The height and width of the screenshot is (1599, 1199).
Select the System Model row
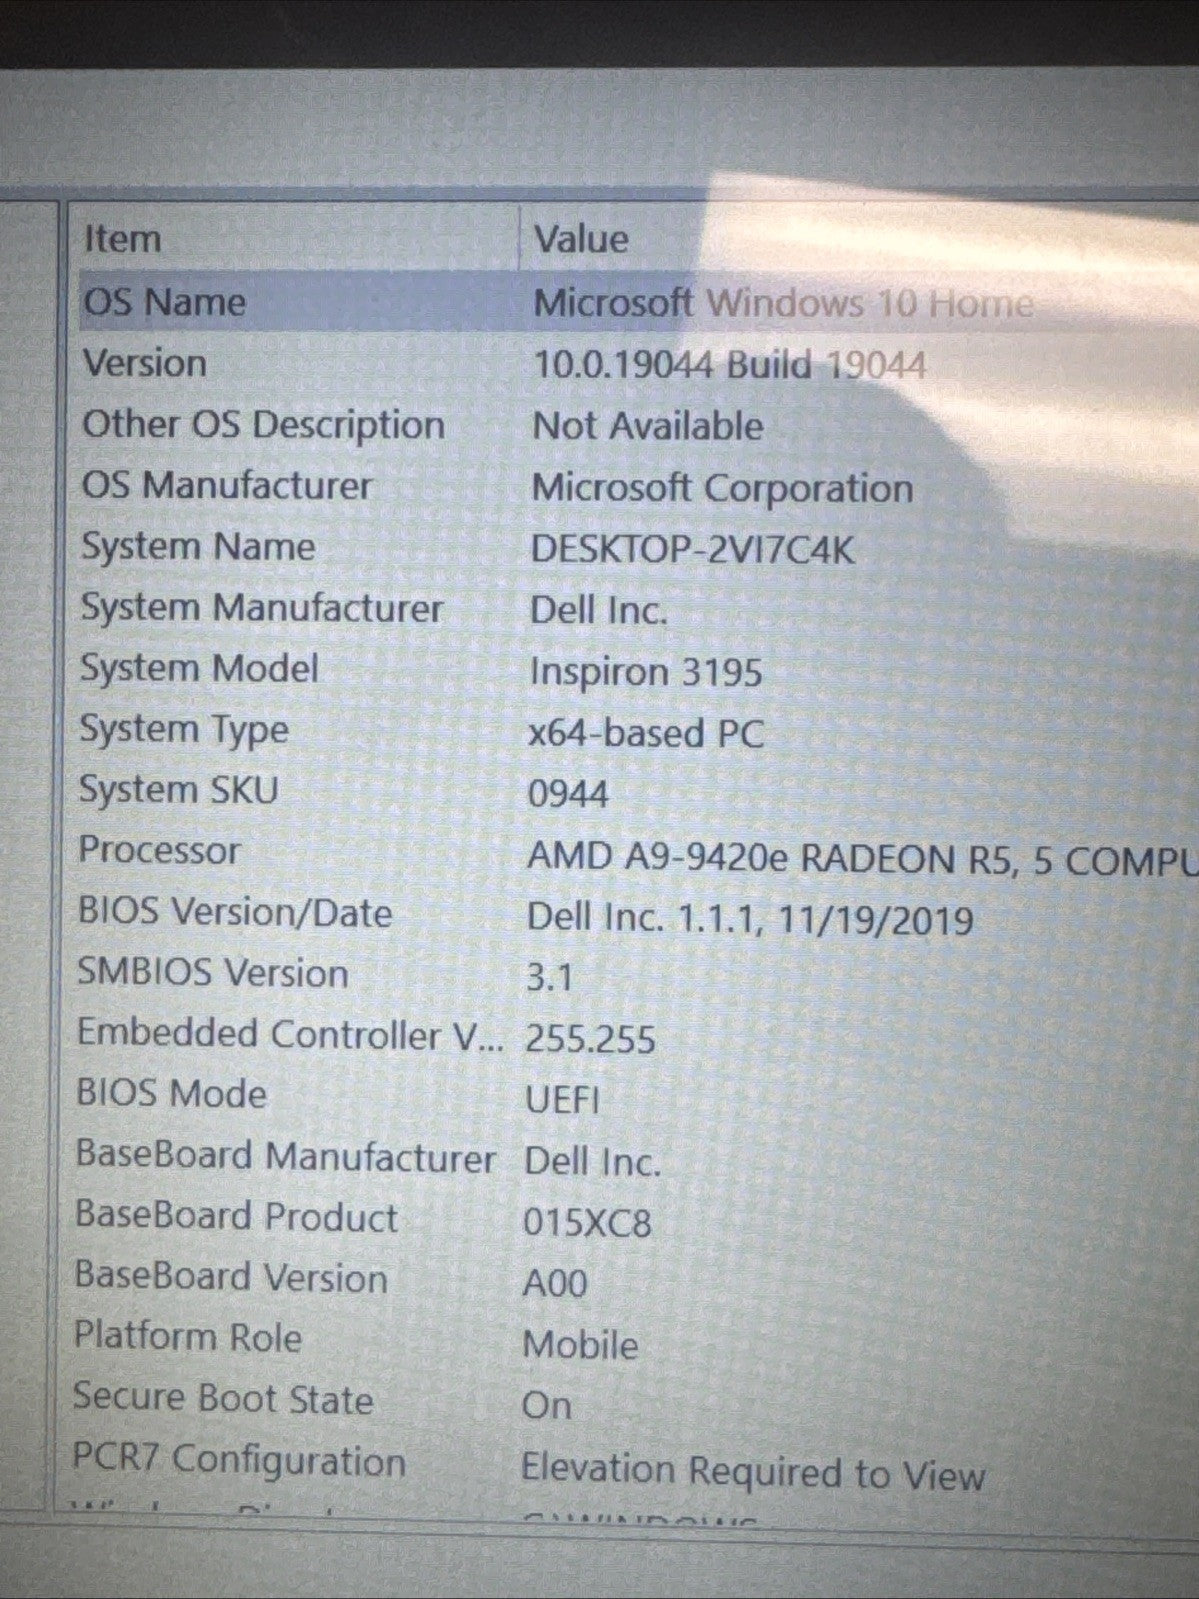[x=199, y=669]
